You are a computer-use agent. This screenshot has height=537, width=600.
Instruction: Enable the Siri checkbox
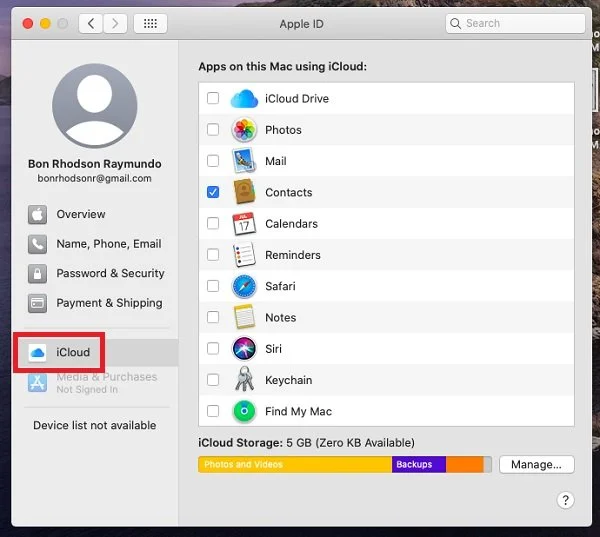click(x=213, y=348)
